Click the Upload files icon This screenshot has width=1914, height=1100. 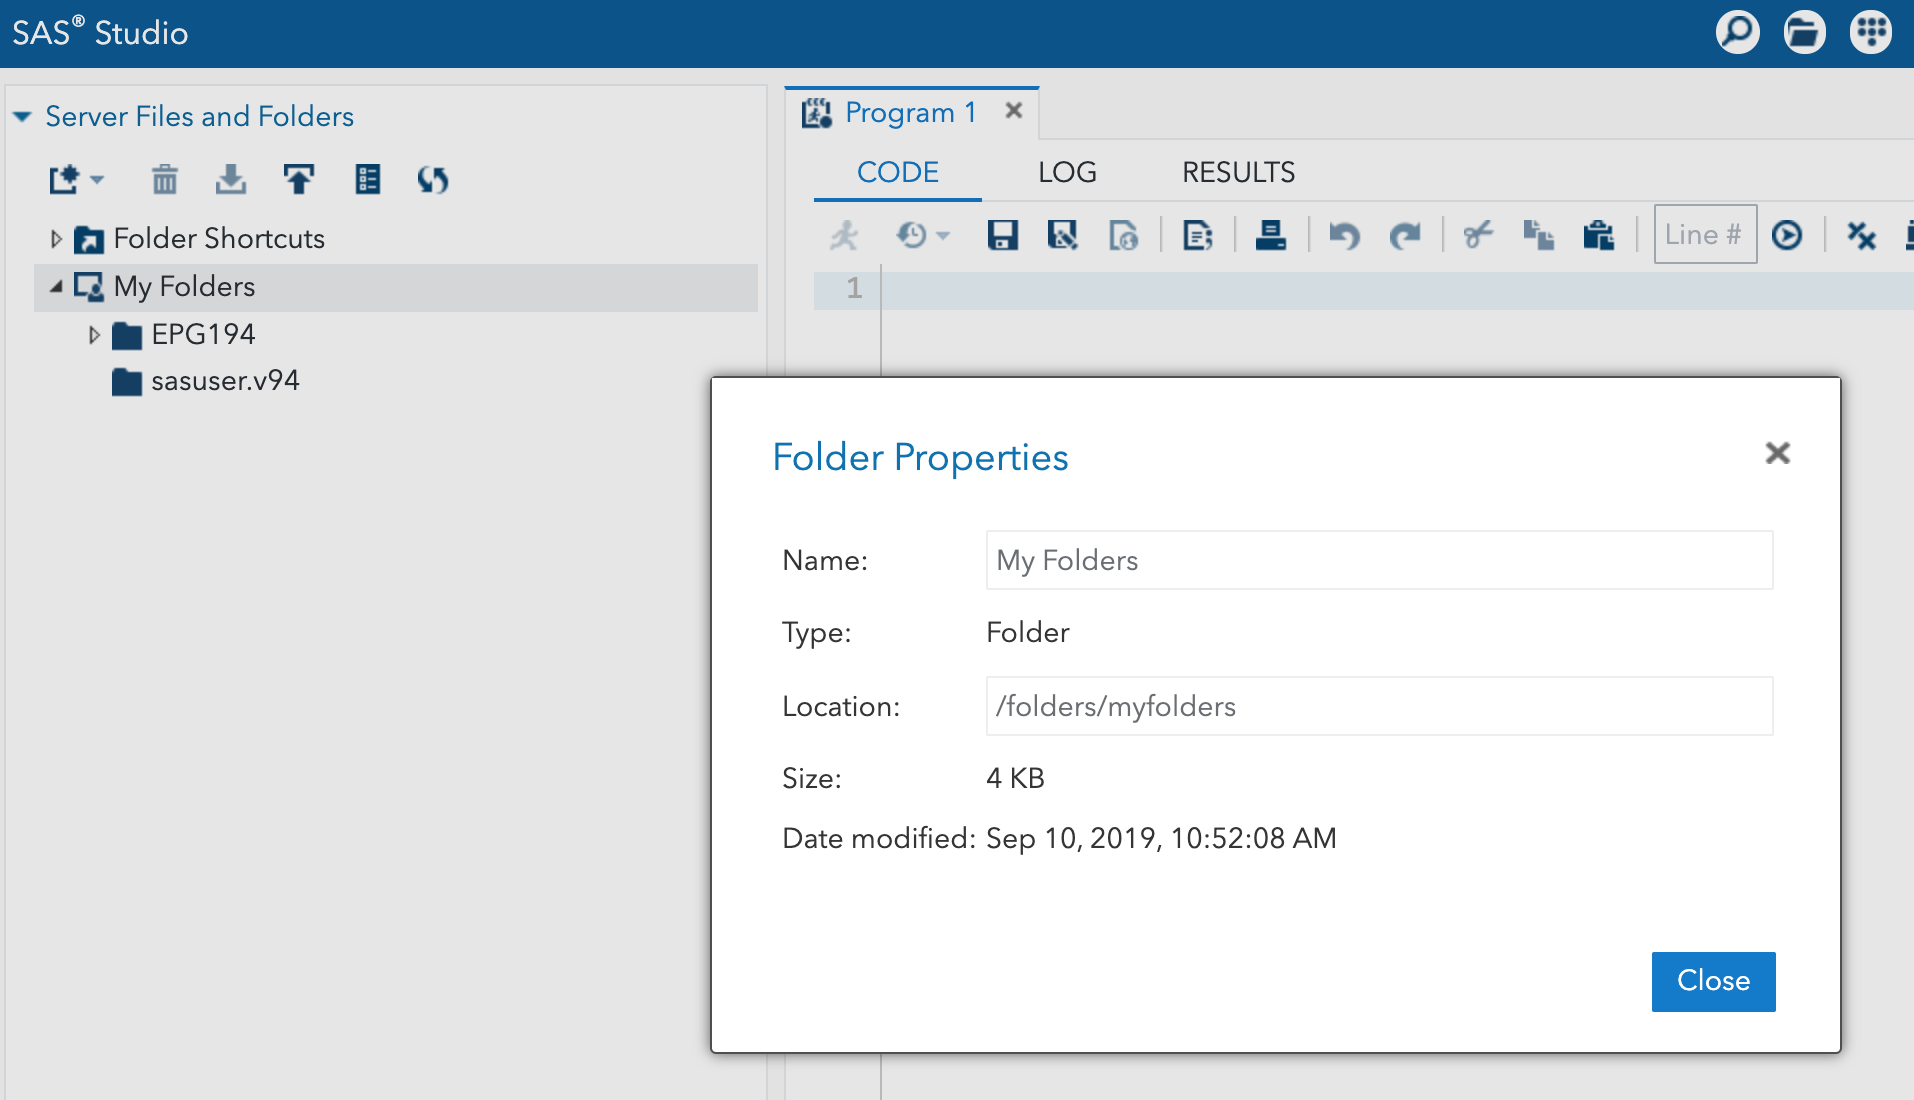(298, 180)
